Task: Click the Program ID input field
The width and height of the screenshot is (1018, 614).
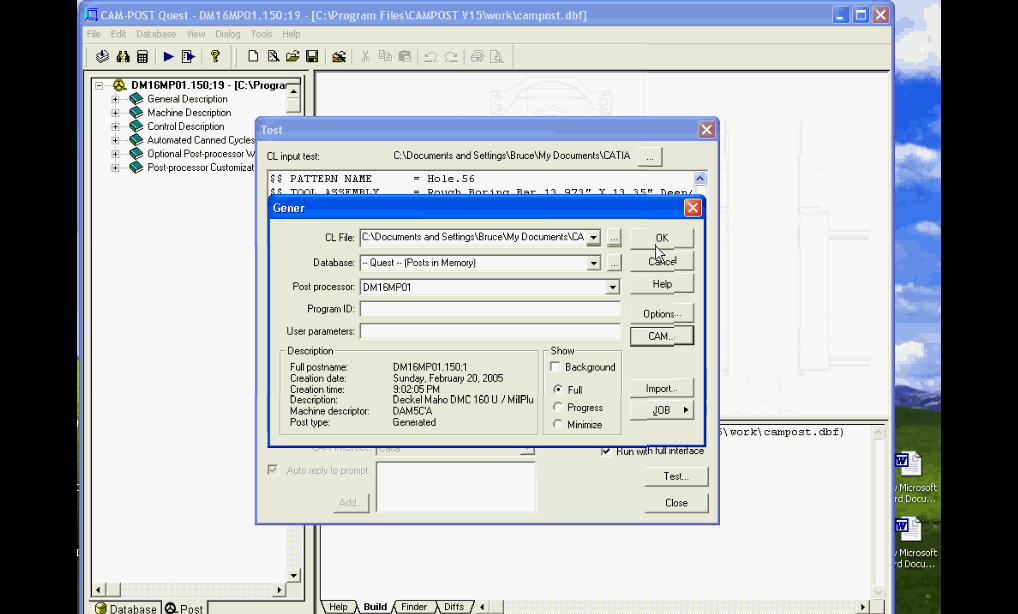Action: (490, 309)
